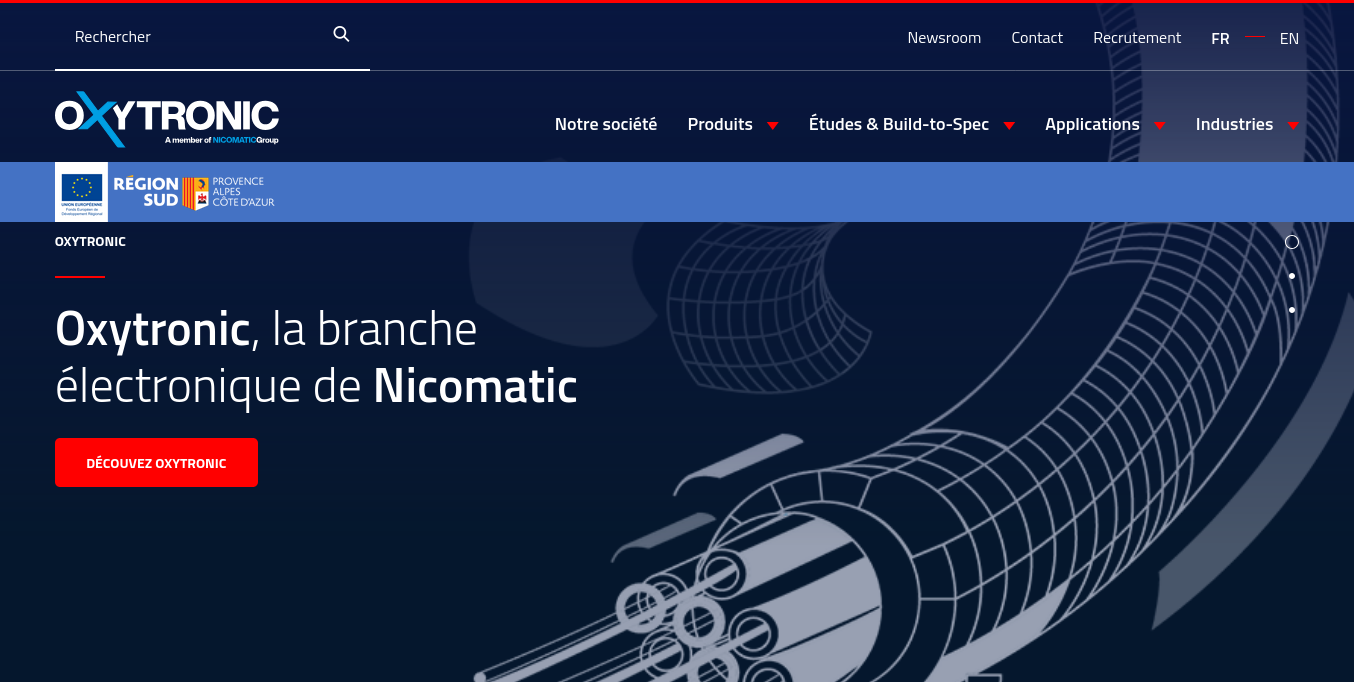Select the FR language option
Image resolution: width=1366 pixels, height=682 pixels.
[1220, 39]
